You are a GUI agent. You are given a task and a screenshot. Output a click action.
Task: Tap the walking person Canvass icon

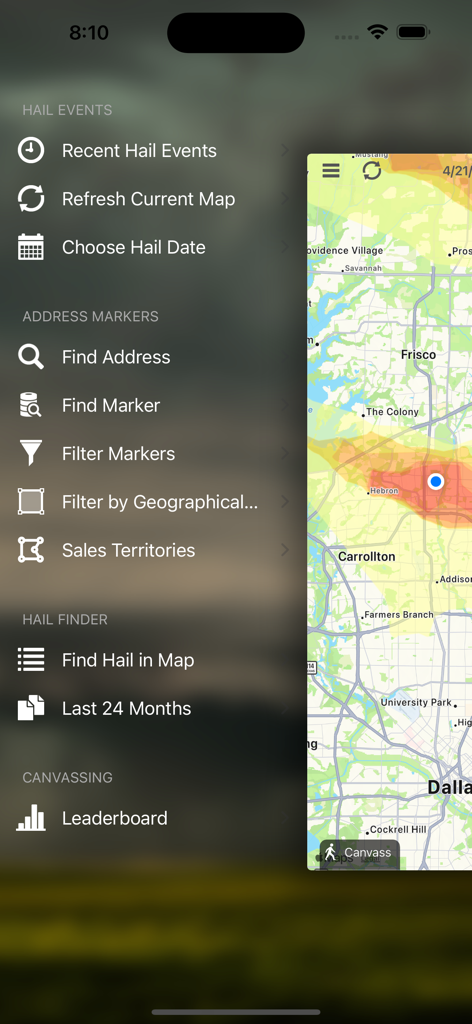330,852
